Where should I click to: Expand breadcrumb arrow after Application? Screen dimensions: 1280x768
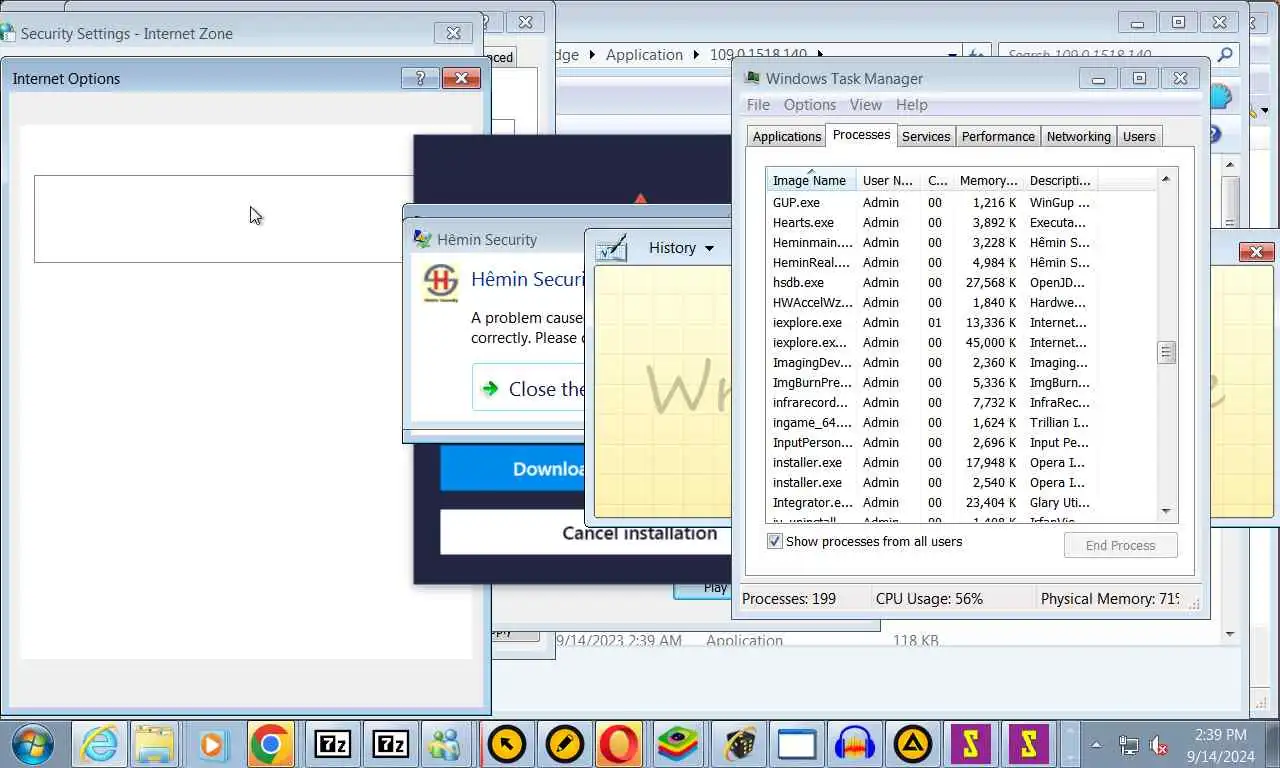pos(697,55)
